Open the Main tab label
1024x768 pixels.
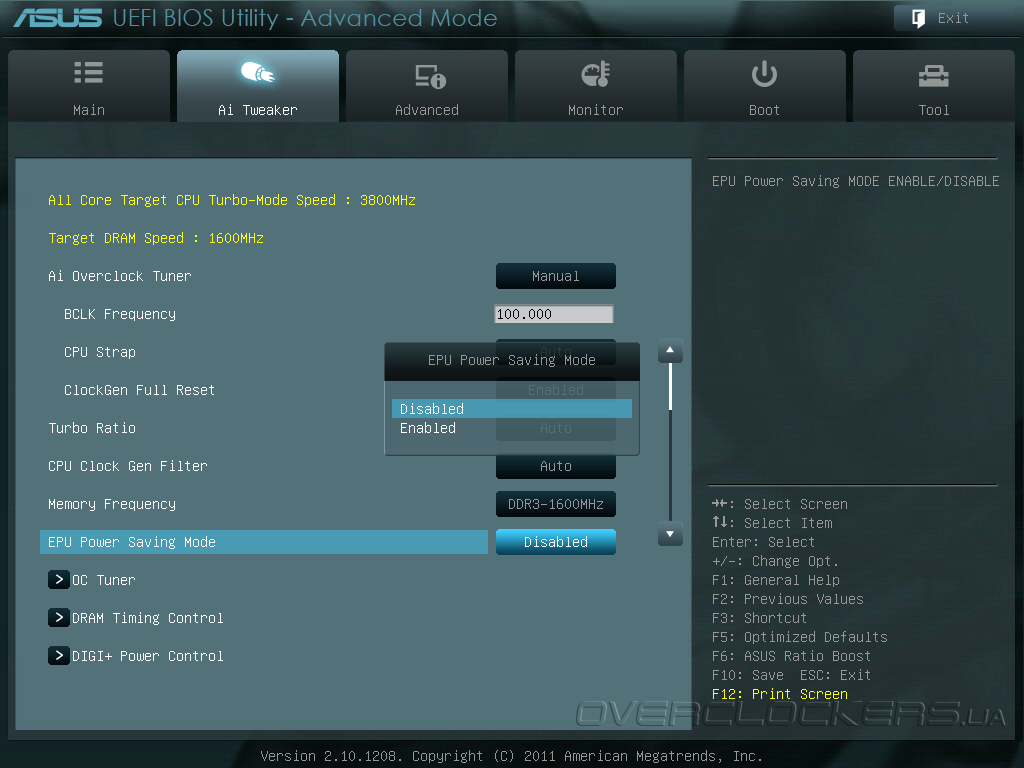click(89, 110)
